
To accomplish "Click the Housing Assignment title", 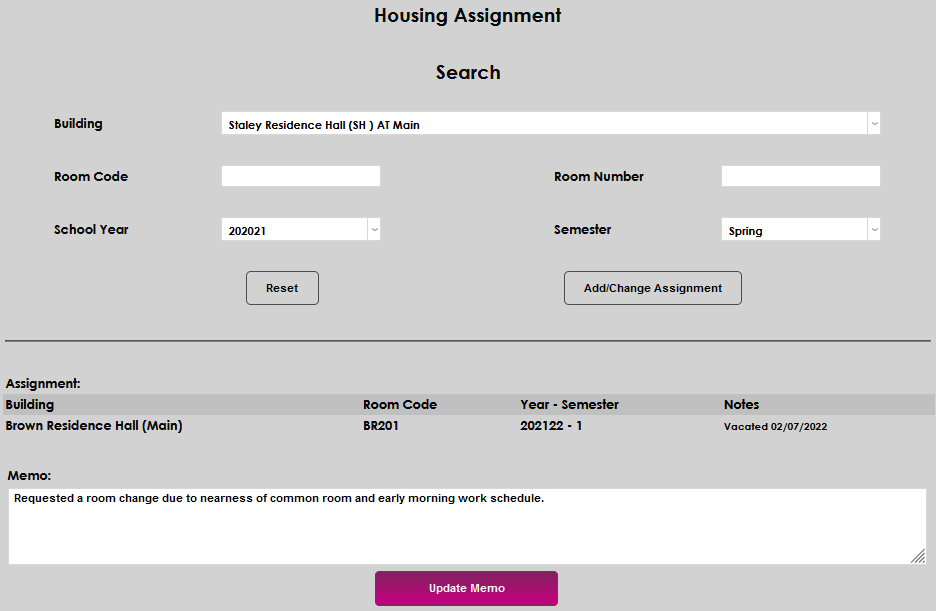I will pos(467,15).
